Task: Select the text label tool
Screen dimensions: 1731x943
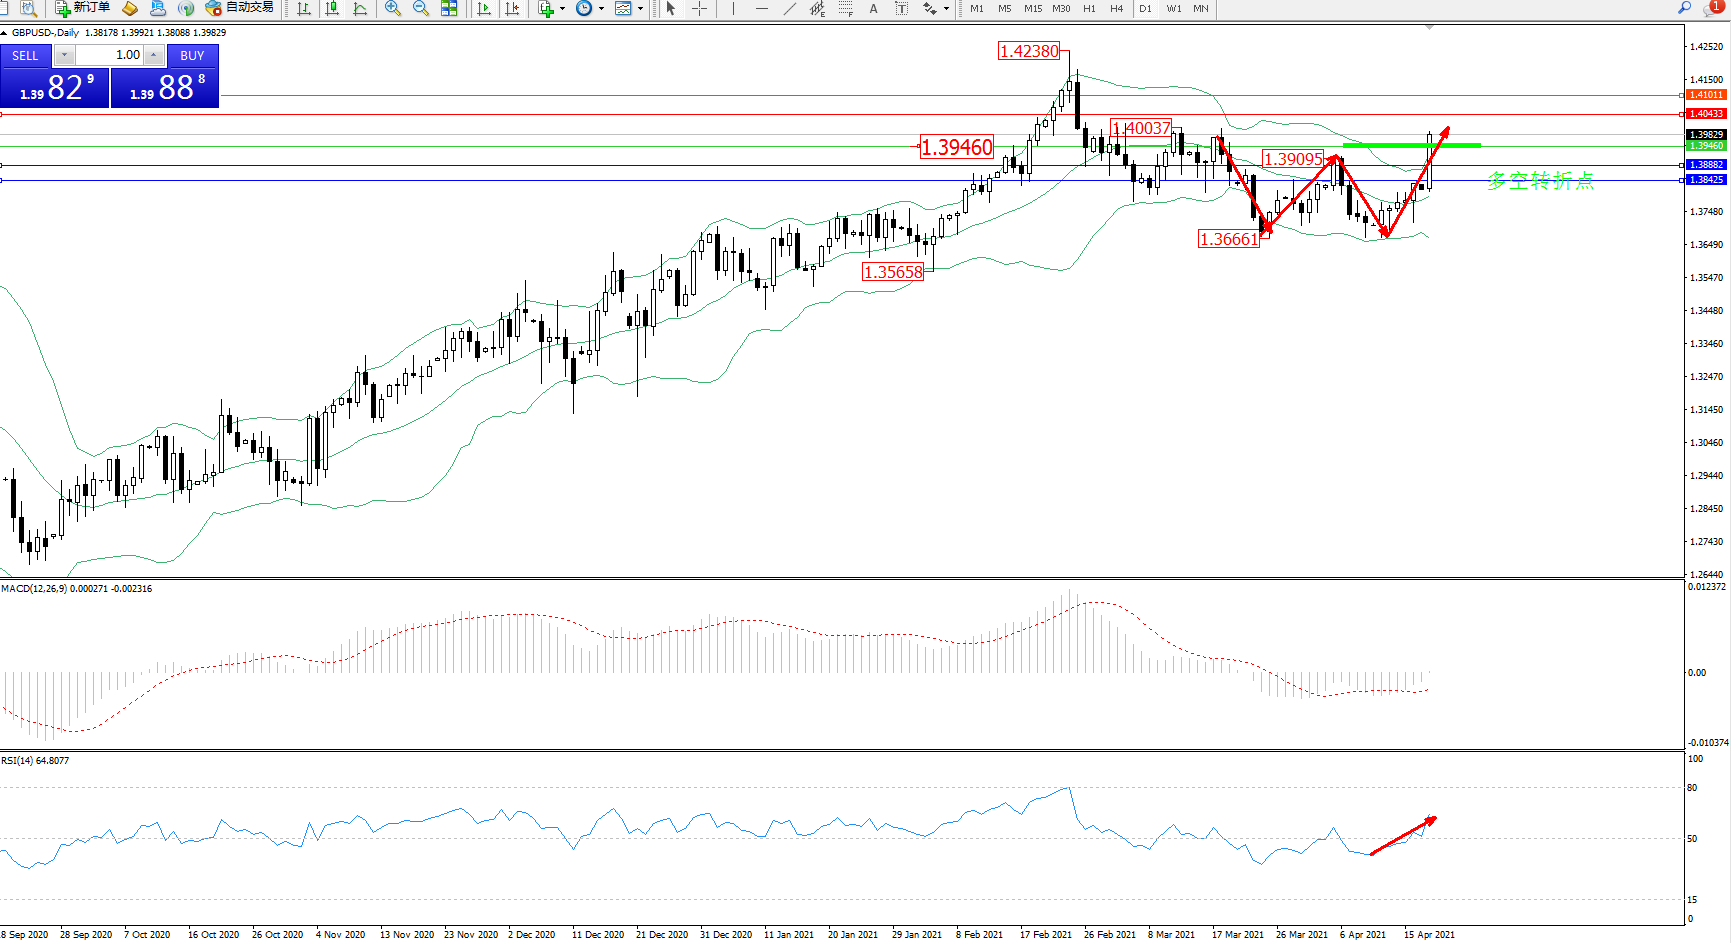Action: (873, 8)
